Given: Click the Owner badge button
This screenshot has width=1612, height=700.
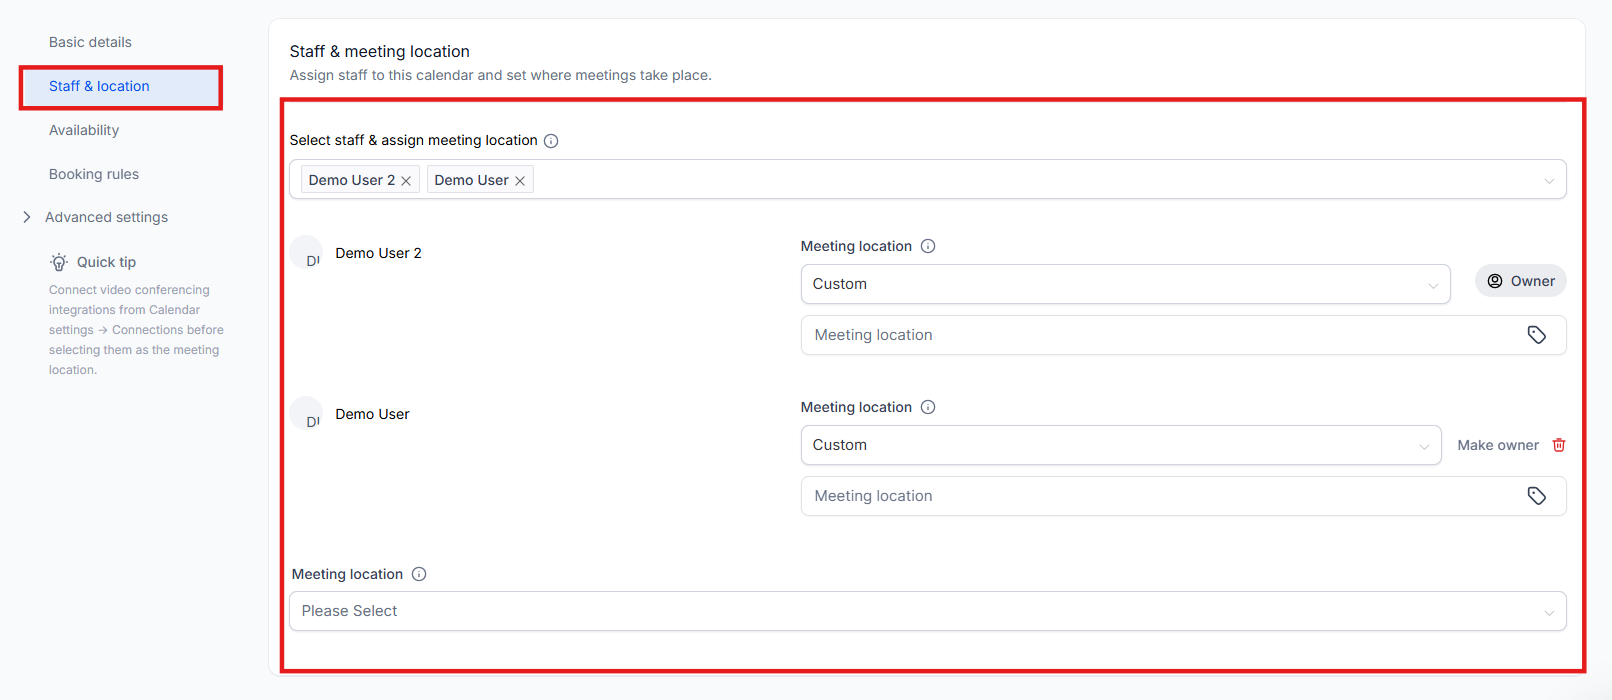Looking at the screenshot, I should click(x=1520, y=281).
